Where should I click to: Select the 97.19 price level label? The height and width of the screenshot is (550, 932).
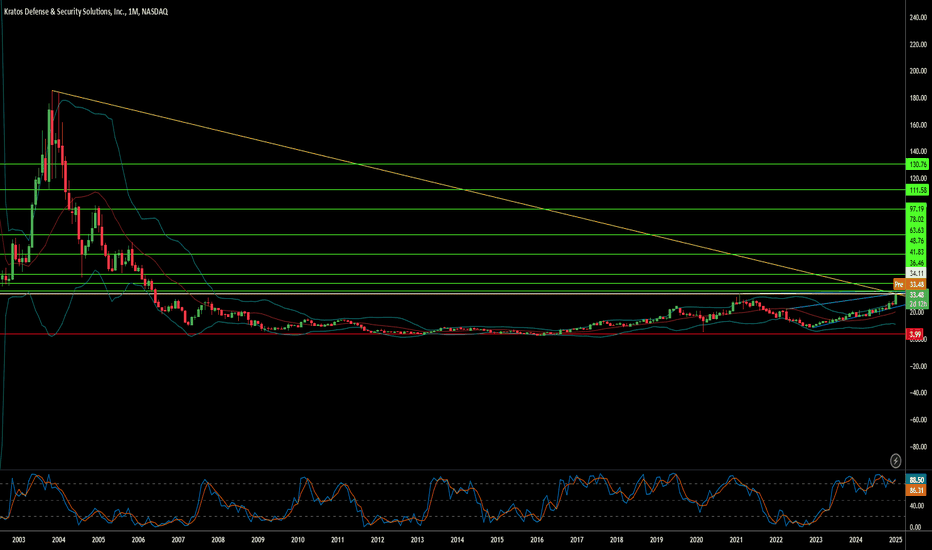[918, 209]
